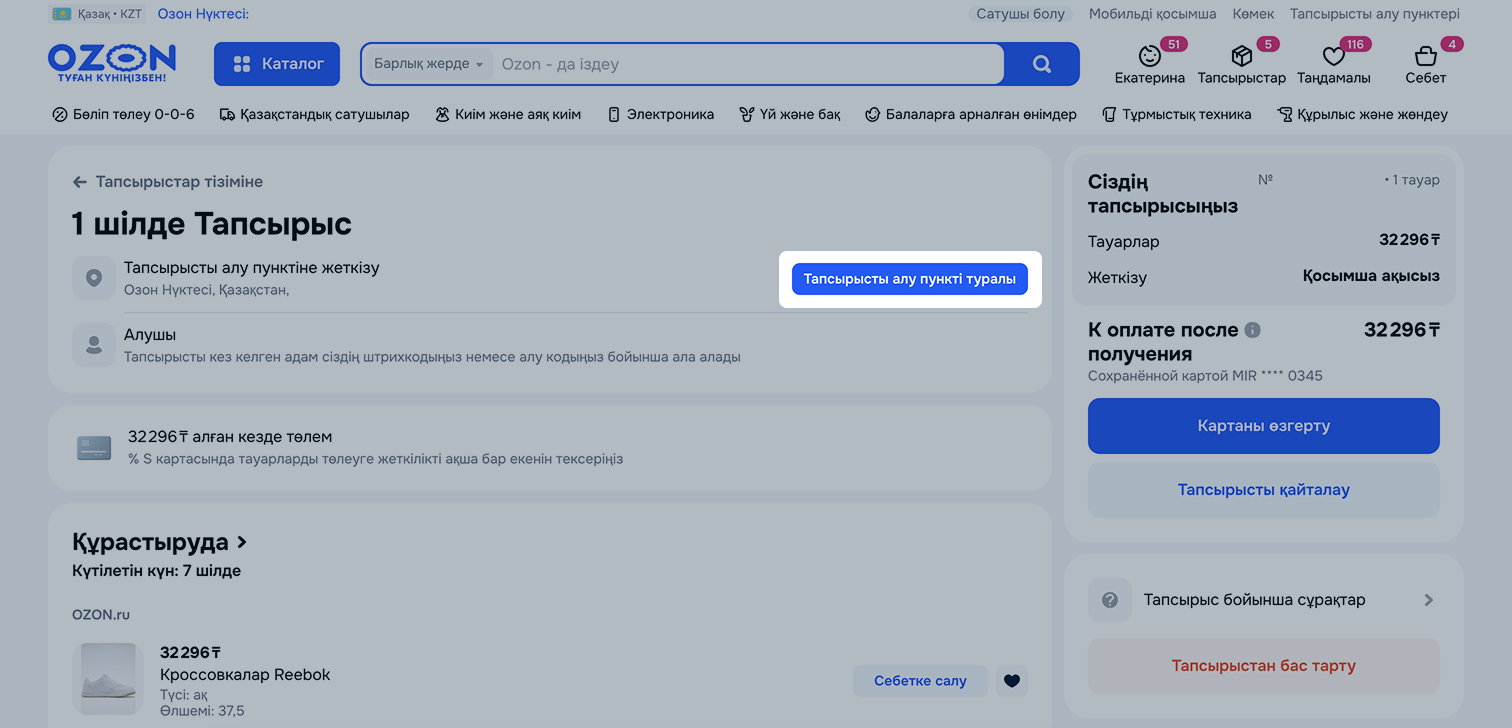Click the magnifier search button
The height and width of the screenshot is (728, 1512).
coord(1042,64)
